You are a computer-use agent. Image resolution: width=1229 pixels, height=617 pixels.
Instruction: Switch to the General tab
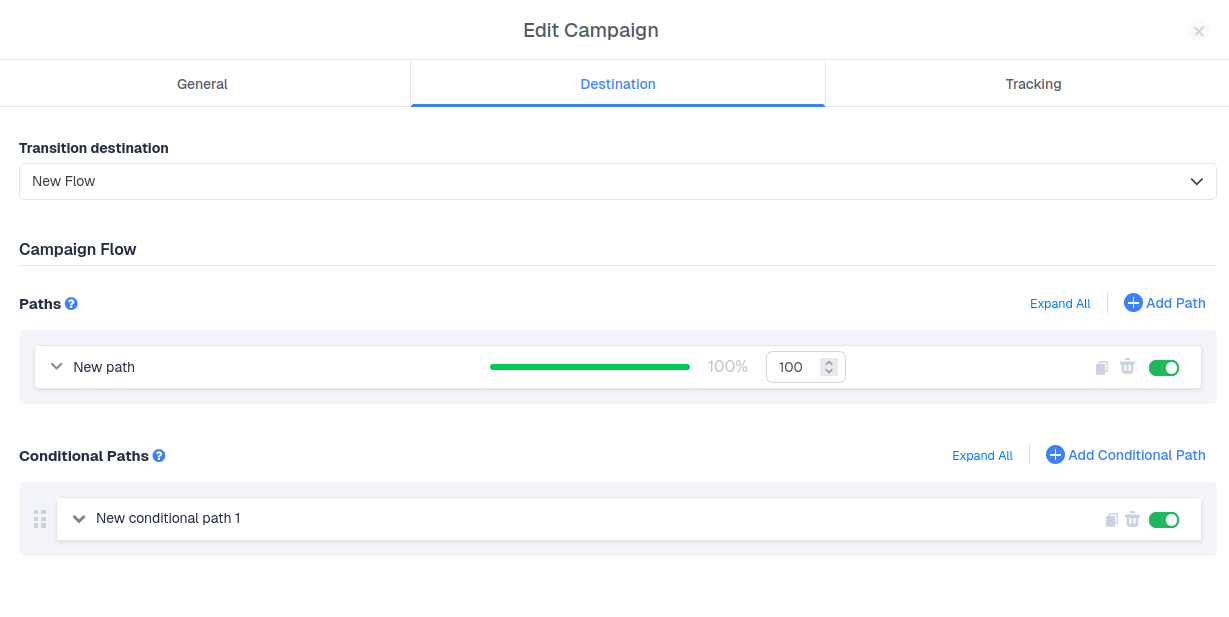[202, 84]
